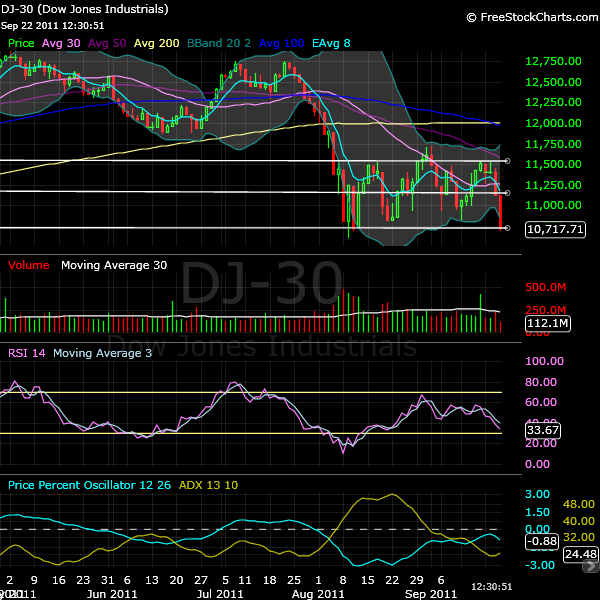Click the Price Percent Oscillator 12 26 label
The height and width of the screenshot is (600, 600).
click(x=88, y=485)
